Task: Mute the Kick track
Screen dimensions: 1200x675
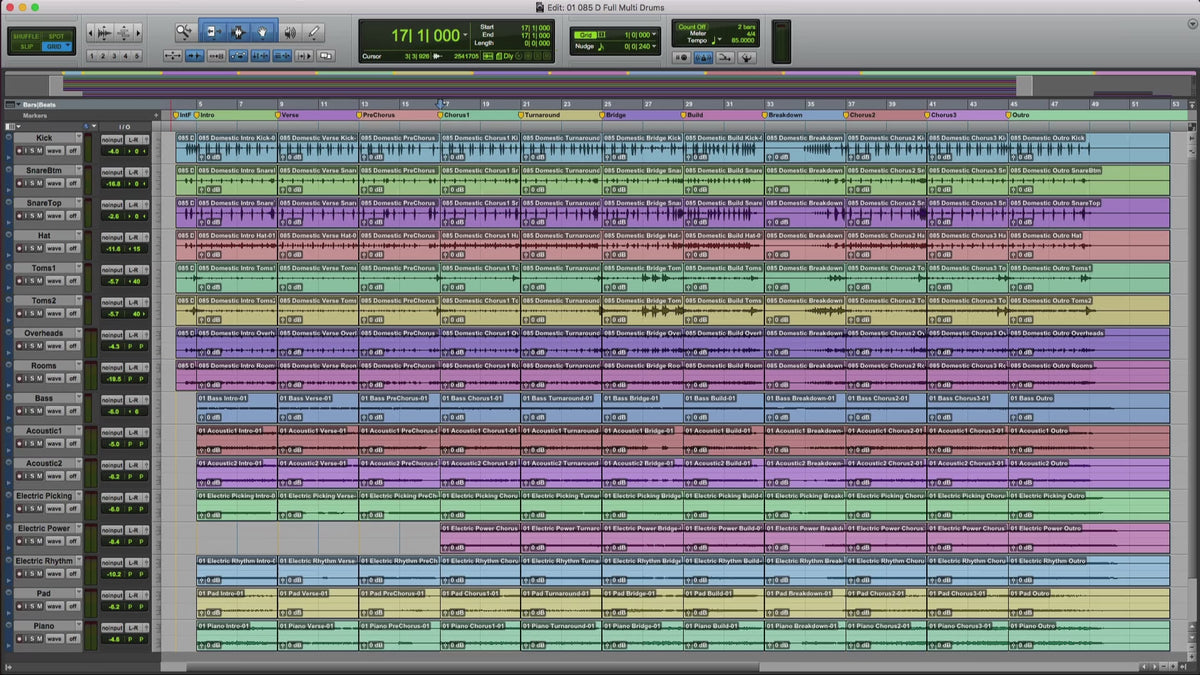Action: pos(40,151)
